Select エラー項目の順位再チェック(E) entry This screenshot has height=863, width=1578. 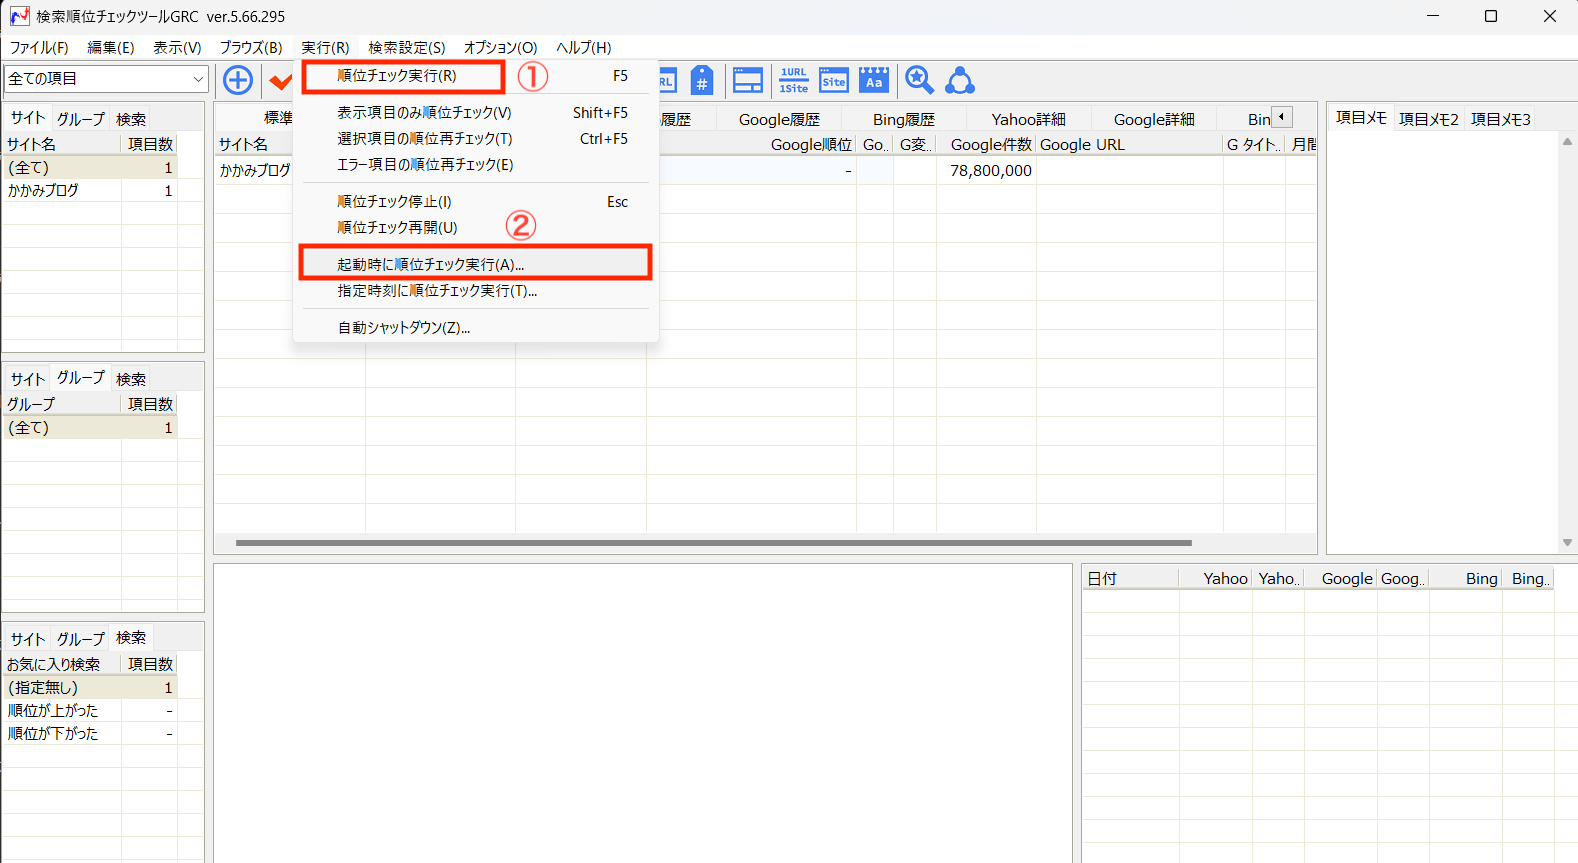coord(475,165)
